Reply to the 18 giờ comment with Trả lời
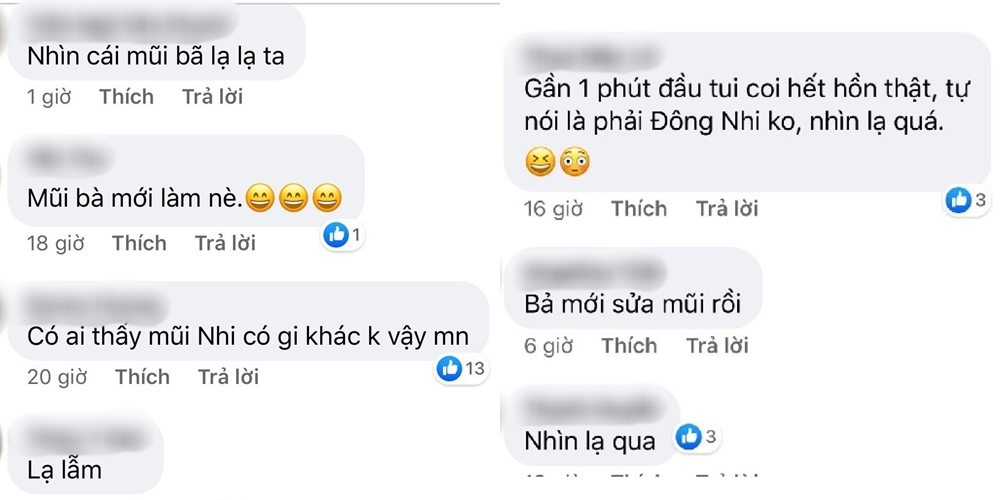This screenshot has width=1000, height=500. pyautogui.click(x=225, y=243)
